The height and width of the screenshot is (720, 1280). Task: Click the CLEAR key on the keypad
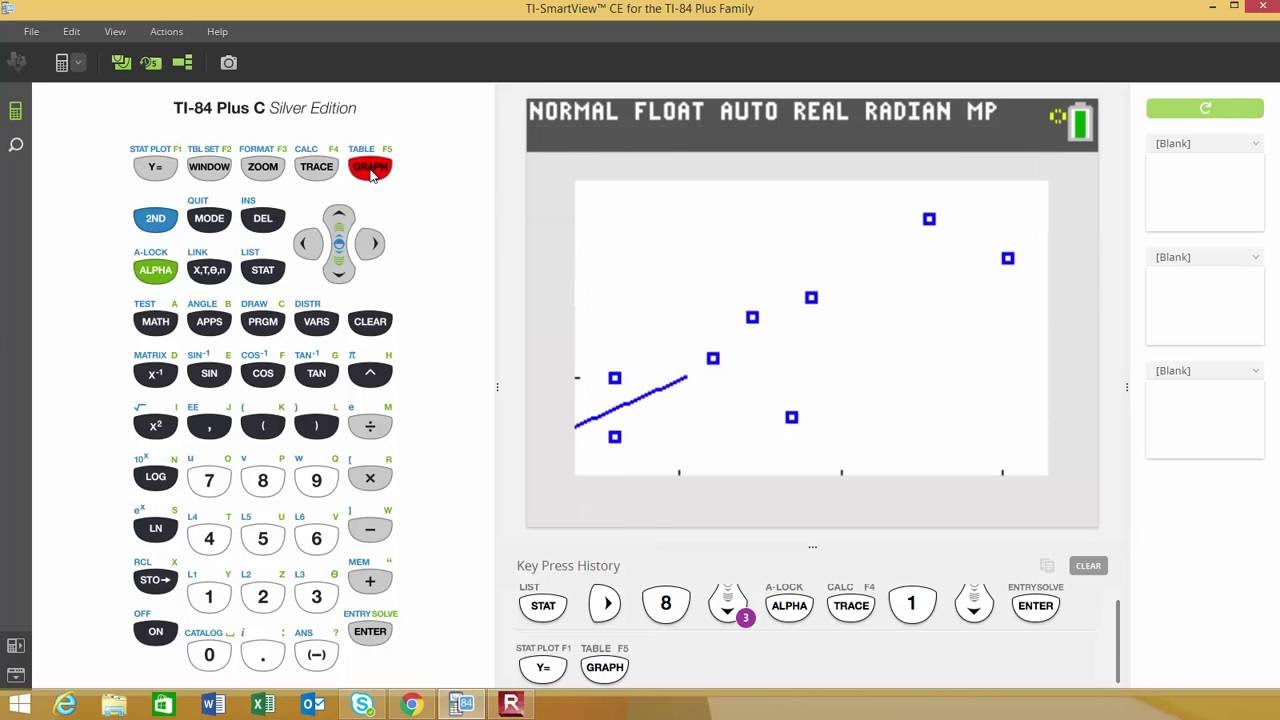(x=370, y=322)
